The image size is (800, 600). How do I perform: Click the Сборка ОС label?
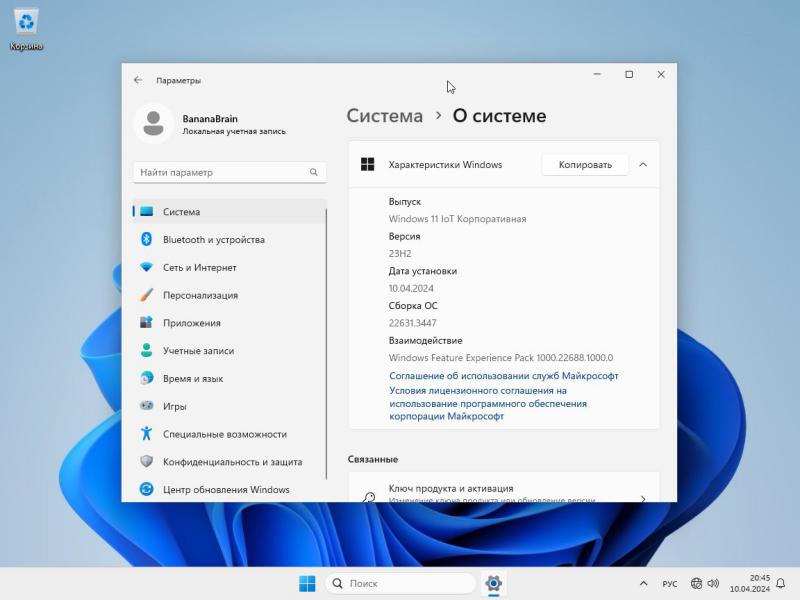(413, 306)
